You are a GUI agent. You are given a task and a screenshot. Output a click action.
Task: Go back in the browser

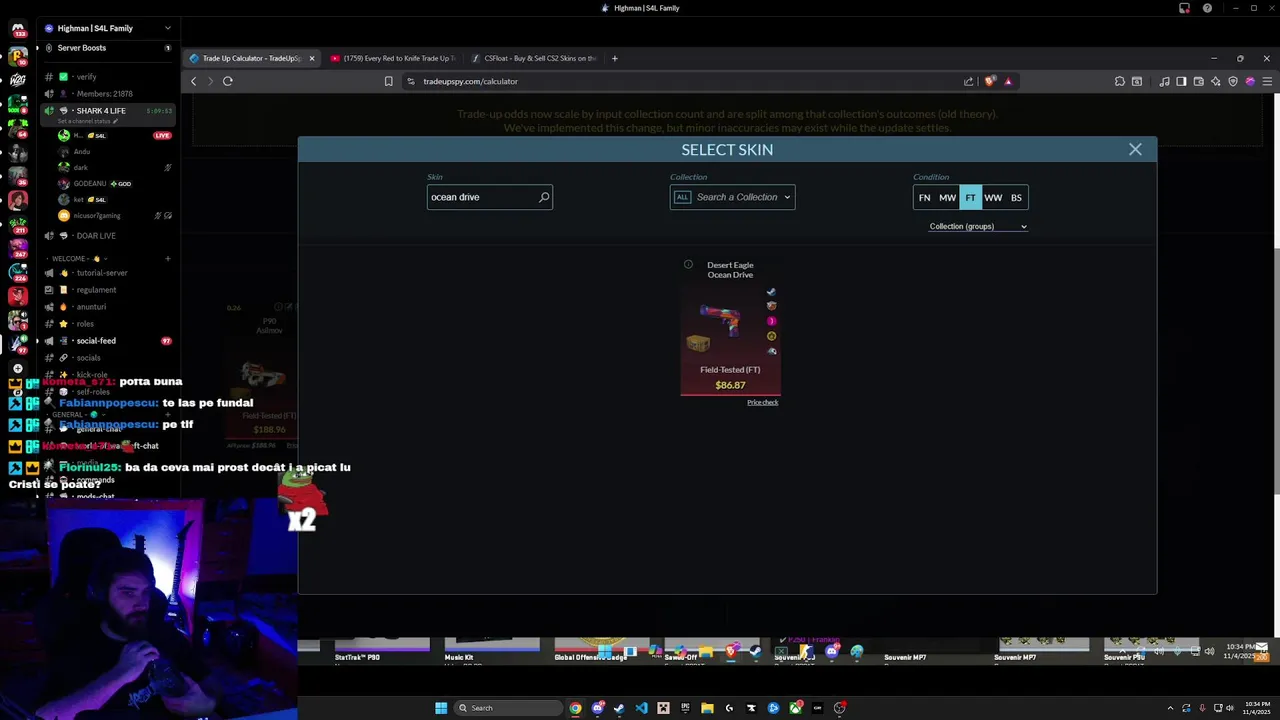[194, 81]
